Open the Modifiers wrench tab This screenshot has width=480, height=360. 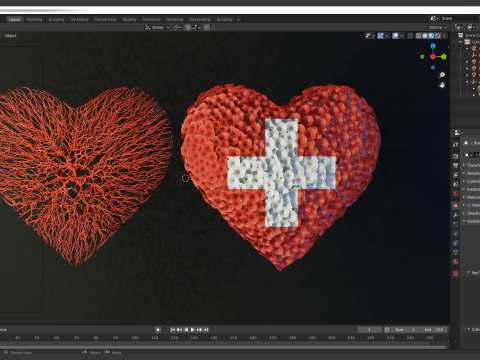[x=456, y=215]
